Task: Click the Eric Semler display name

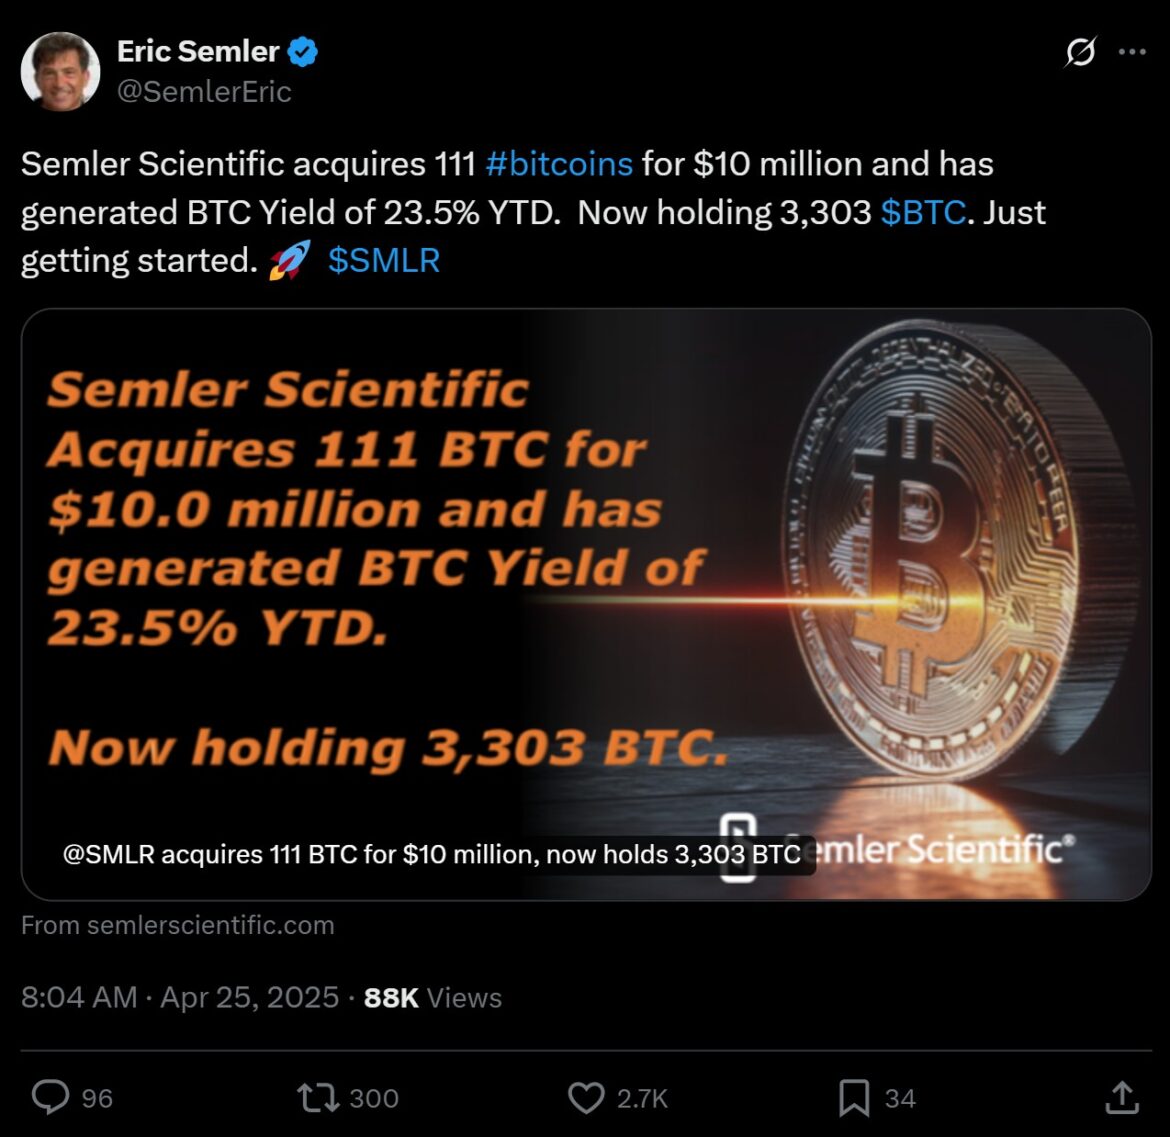Action: pyautogui.click(x=197, y=51)
